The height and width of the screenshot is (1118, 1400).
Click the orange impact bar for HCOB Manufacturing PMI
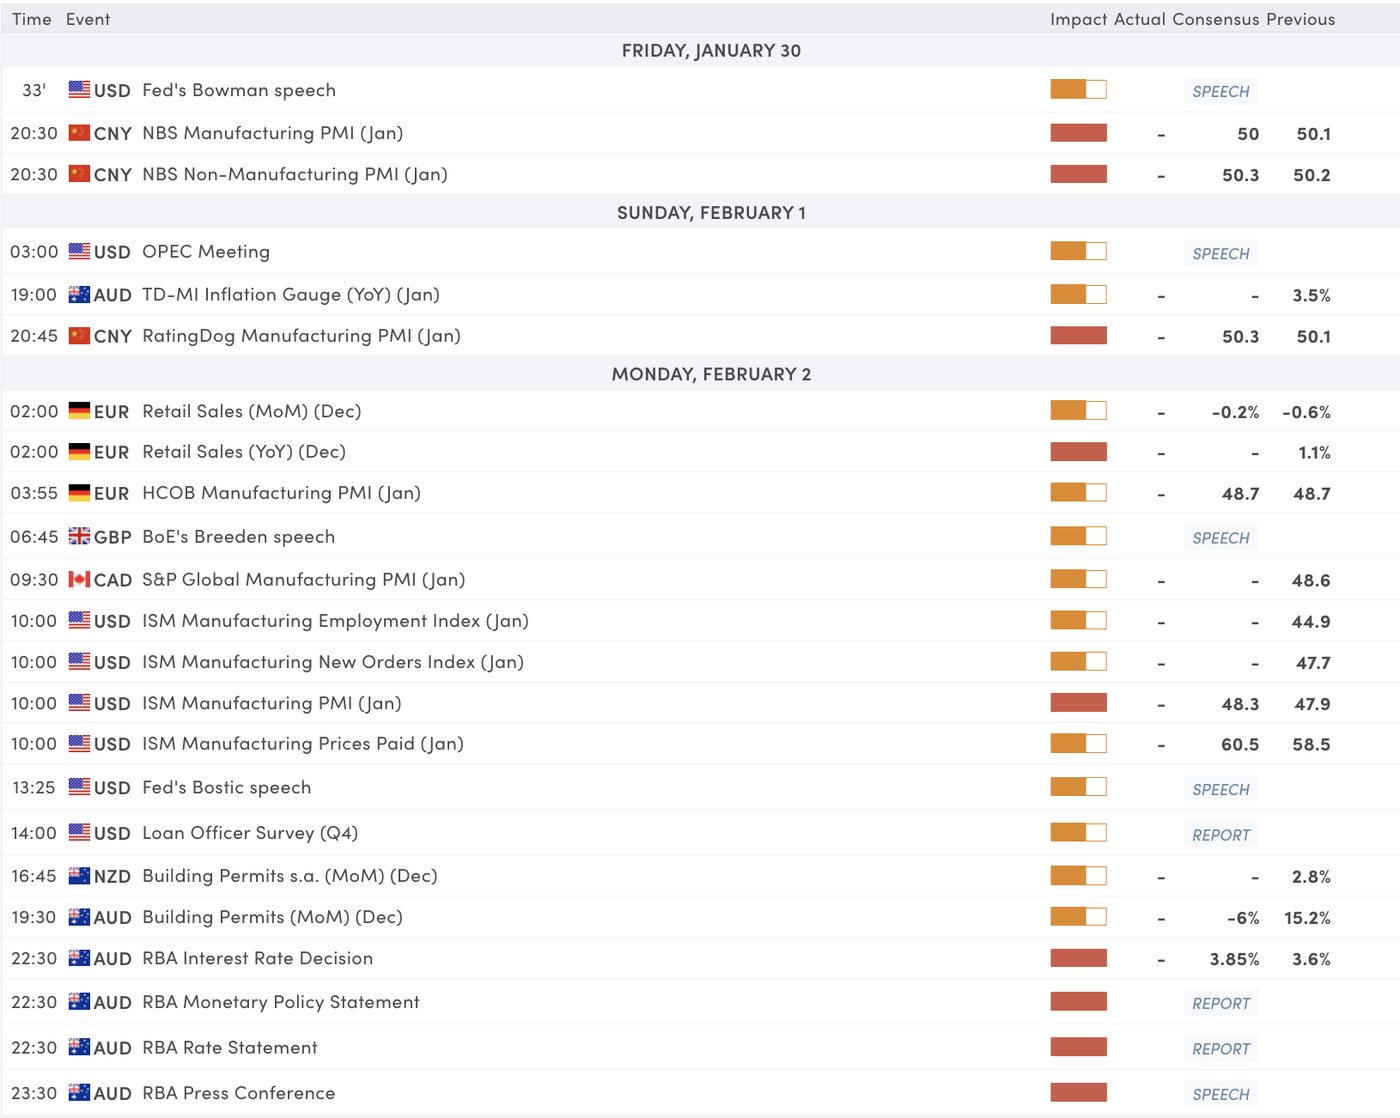coord(1078,492)
